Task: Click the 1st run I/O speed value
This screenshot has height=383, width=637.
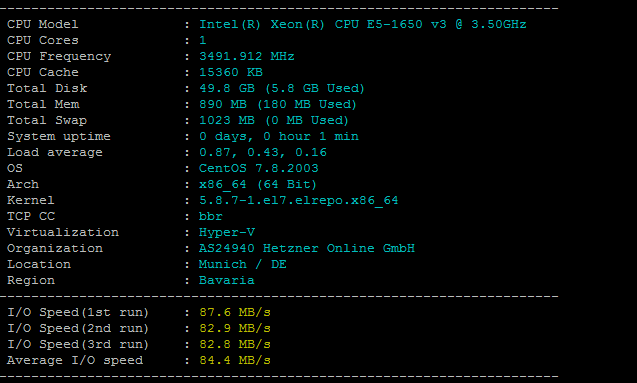Action: [x=235, y=312]
